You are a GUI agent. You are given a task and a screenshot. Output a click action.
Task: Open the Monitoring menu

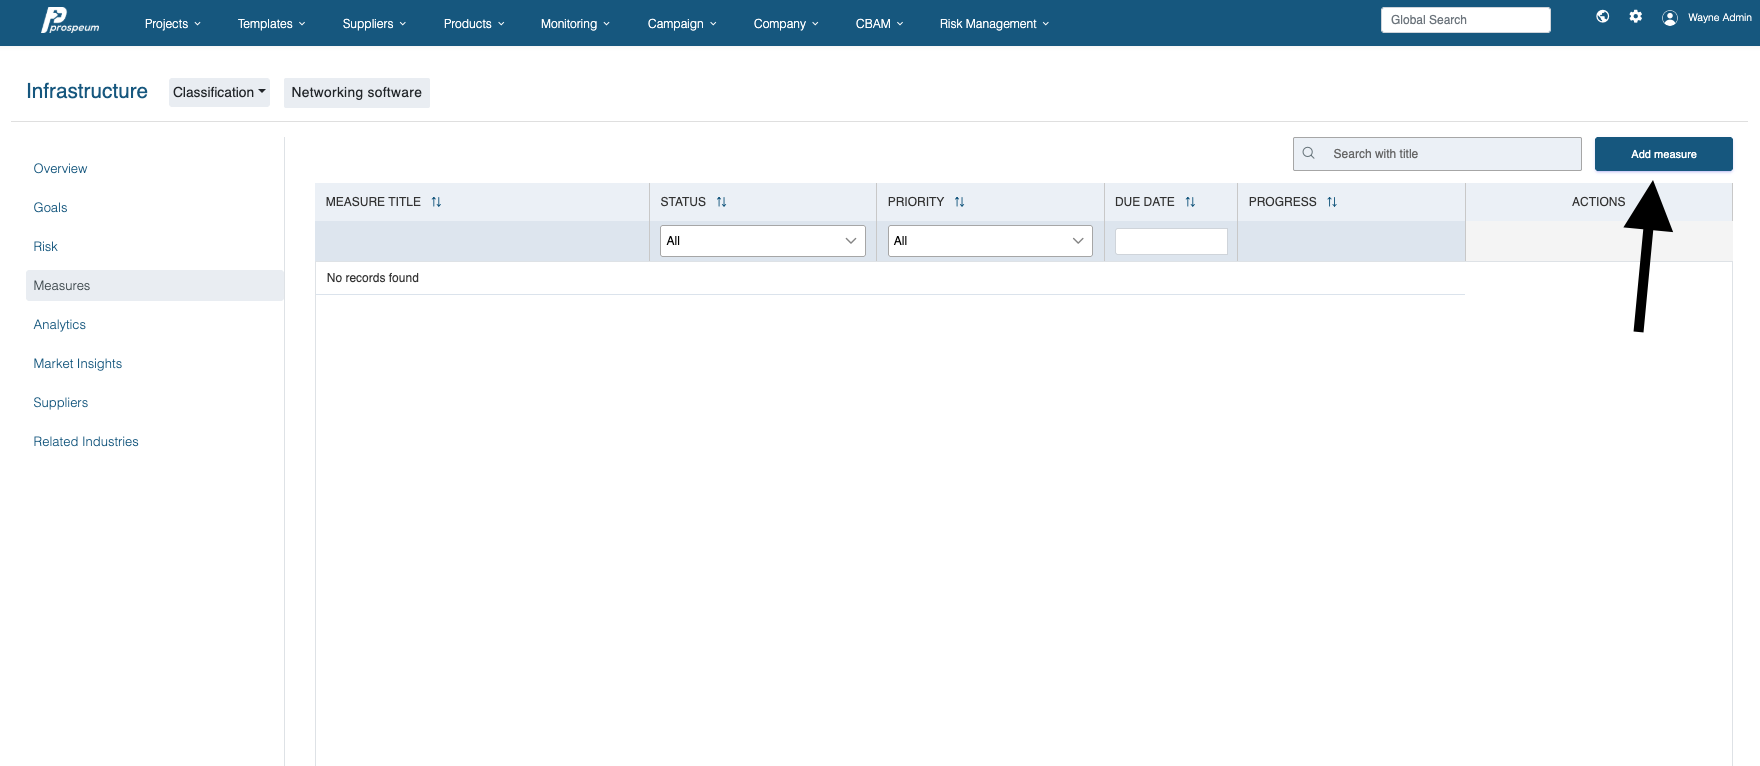(x=575, y=23)
